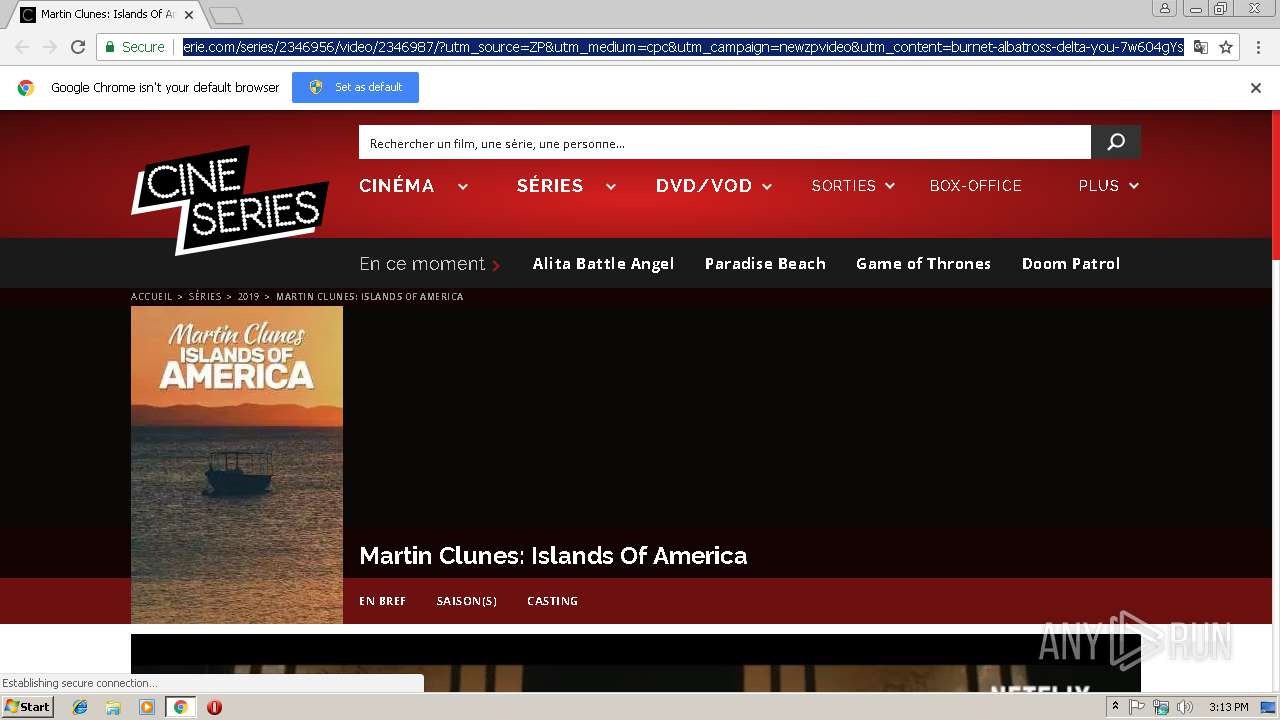Screen dimensions: 1280x720
Task: Click the volume speaker tray icon
Action: click(x=1185, y=707)
